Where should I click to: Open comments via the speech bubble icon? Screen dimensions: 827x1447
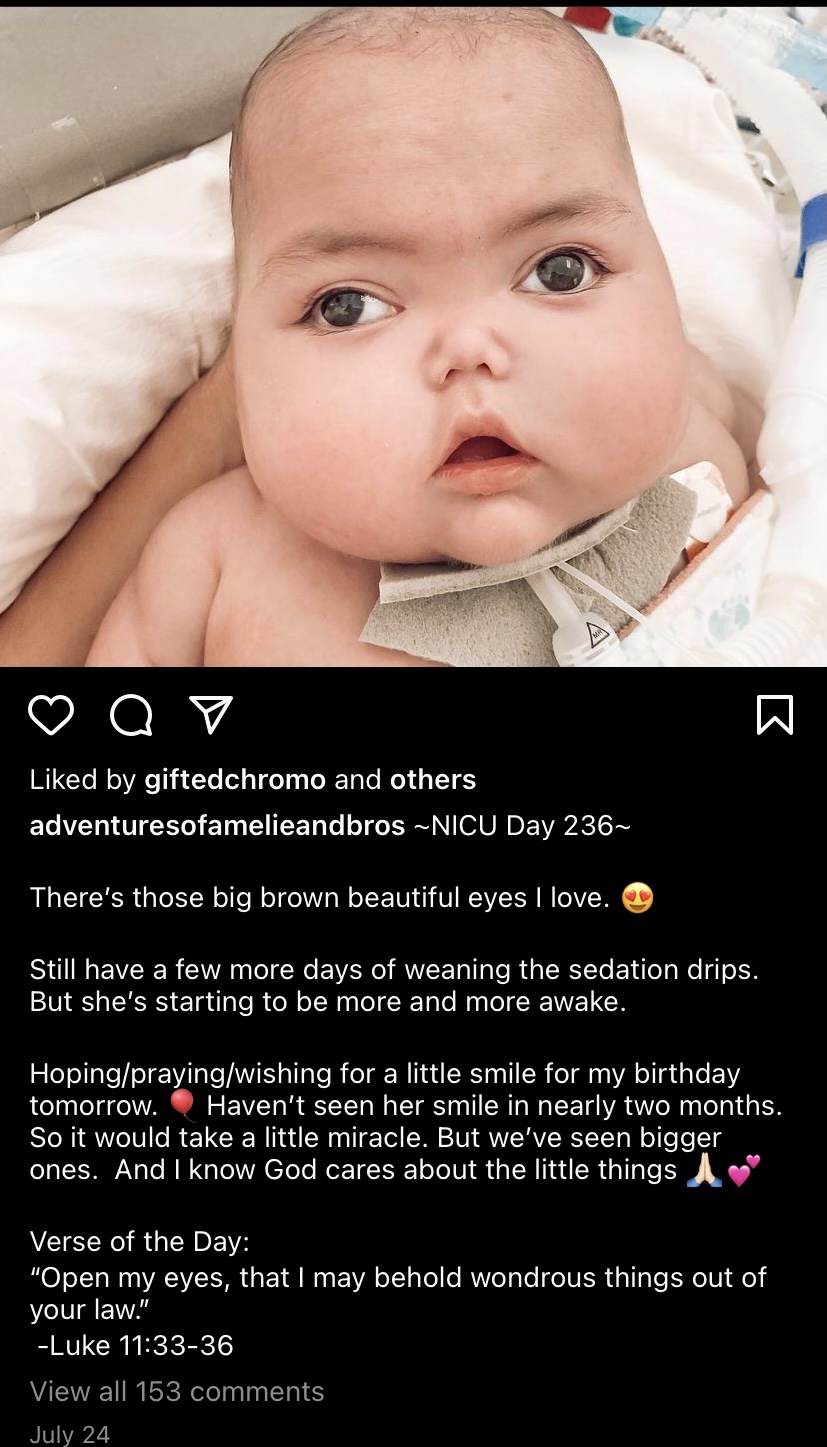[x=131, y=715]
